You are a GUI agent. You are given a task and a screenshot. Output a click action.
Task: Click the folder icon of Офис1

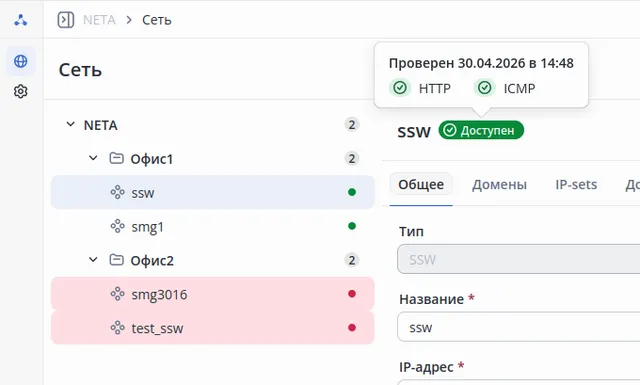coord(116,158)
